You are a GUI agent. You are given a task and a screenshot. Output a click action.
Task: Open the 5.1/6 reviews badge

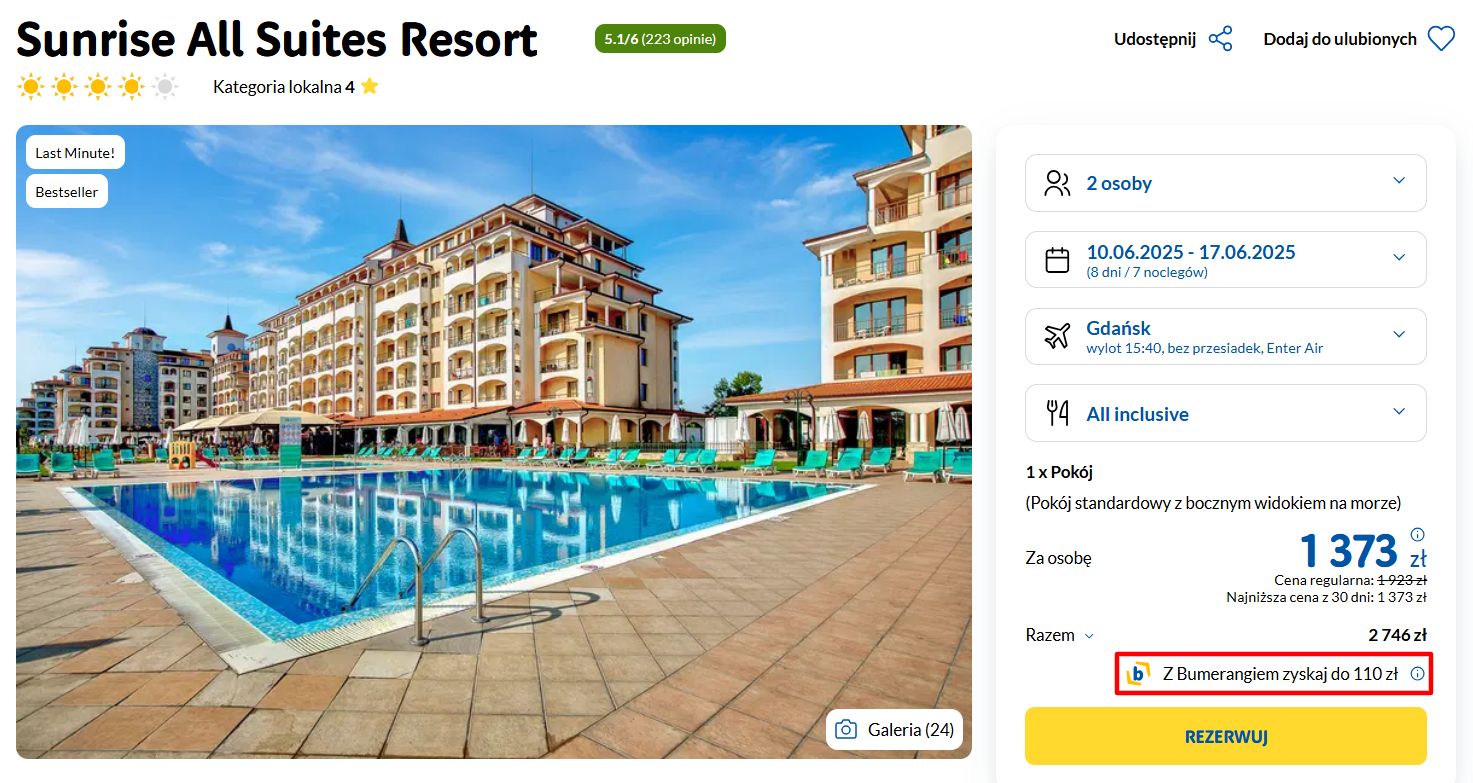[660, 39]
